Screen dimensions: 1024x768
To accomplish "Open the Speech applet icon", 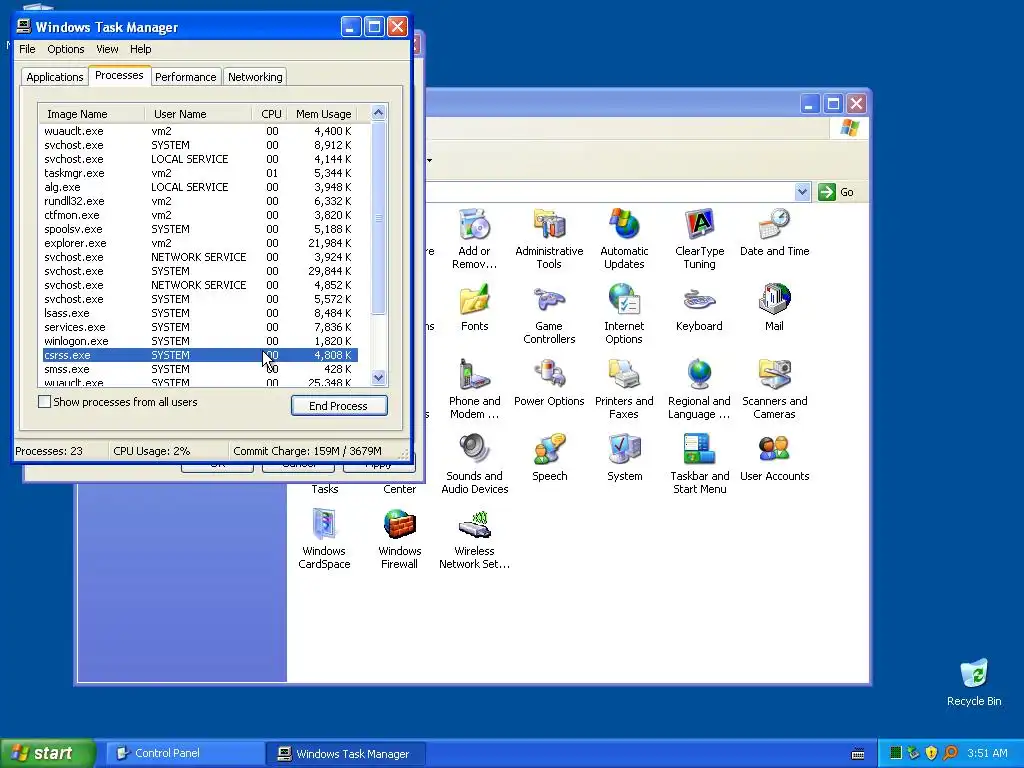I will [549, 458].
